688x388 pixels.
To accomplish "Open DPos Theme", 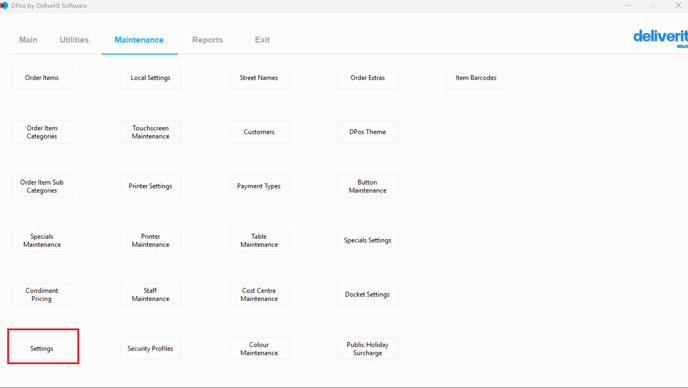I will [x=368, y=132].
